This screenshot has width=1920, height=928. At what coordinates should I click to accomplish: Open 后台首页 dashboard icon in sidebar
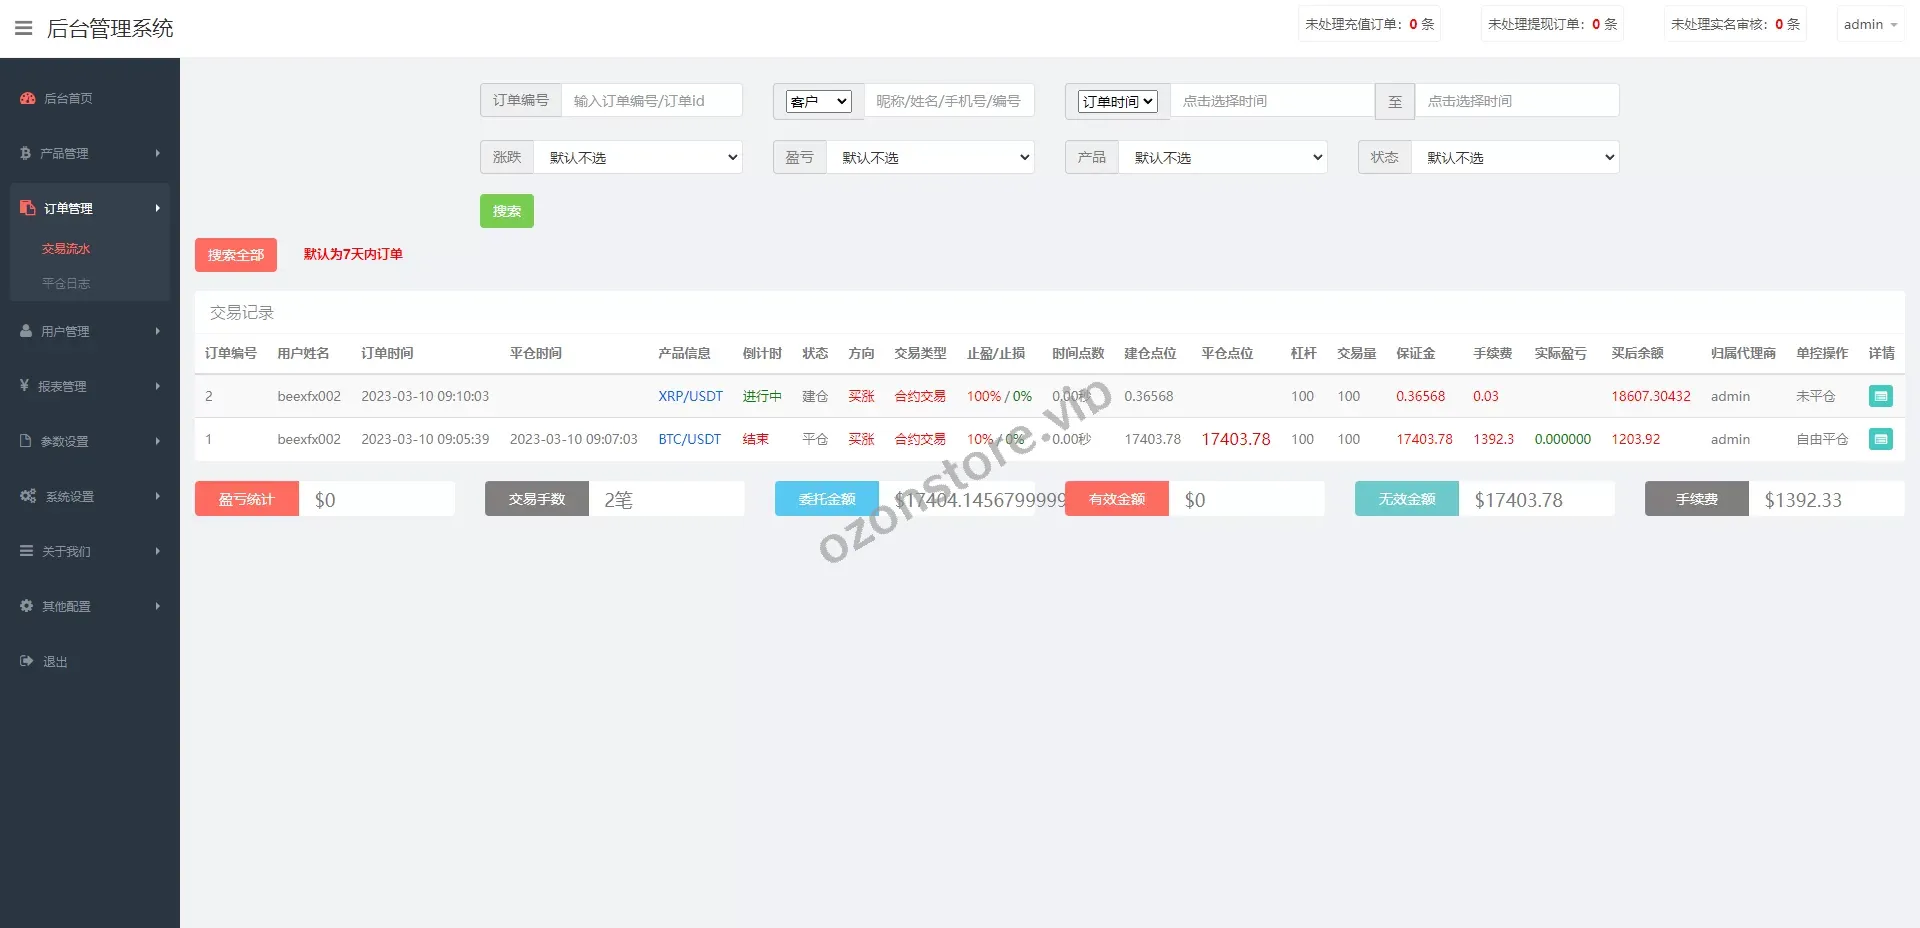[x=28, y=98]
